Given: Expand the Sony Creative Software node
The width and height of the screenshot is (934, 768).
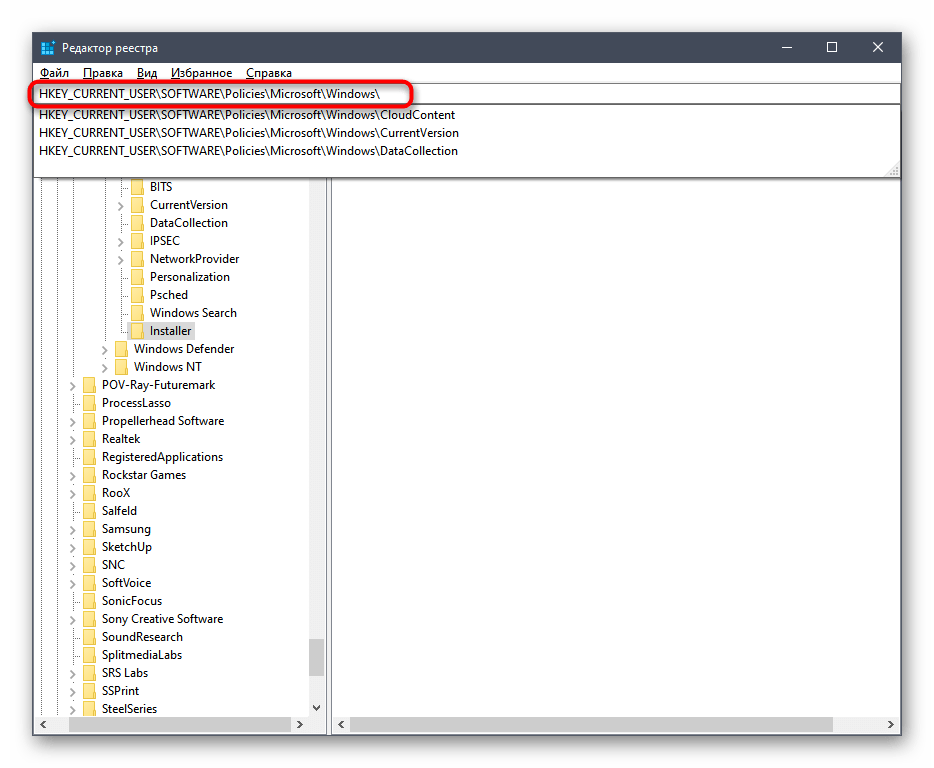Looking at the screenshot, I should 73,619.
